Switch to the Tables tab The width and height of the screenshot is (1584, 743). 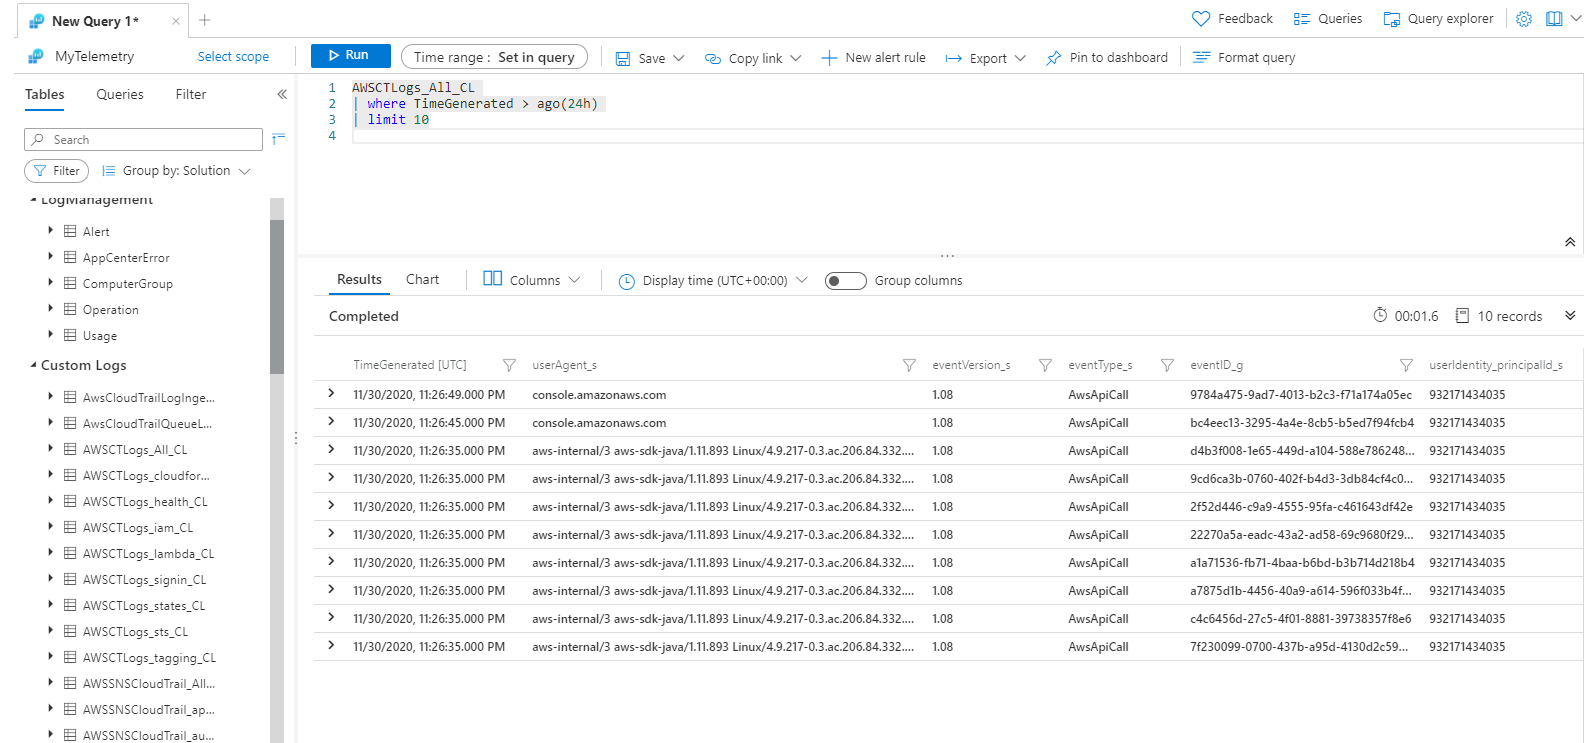click(45, 94)
